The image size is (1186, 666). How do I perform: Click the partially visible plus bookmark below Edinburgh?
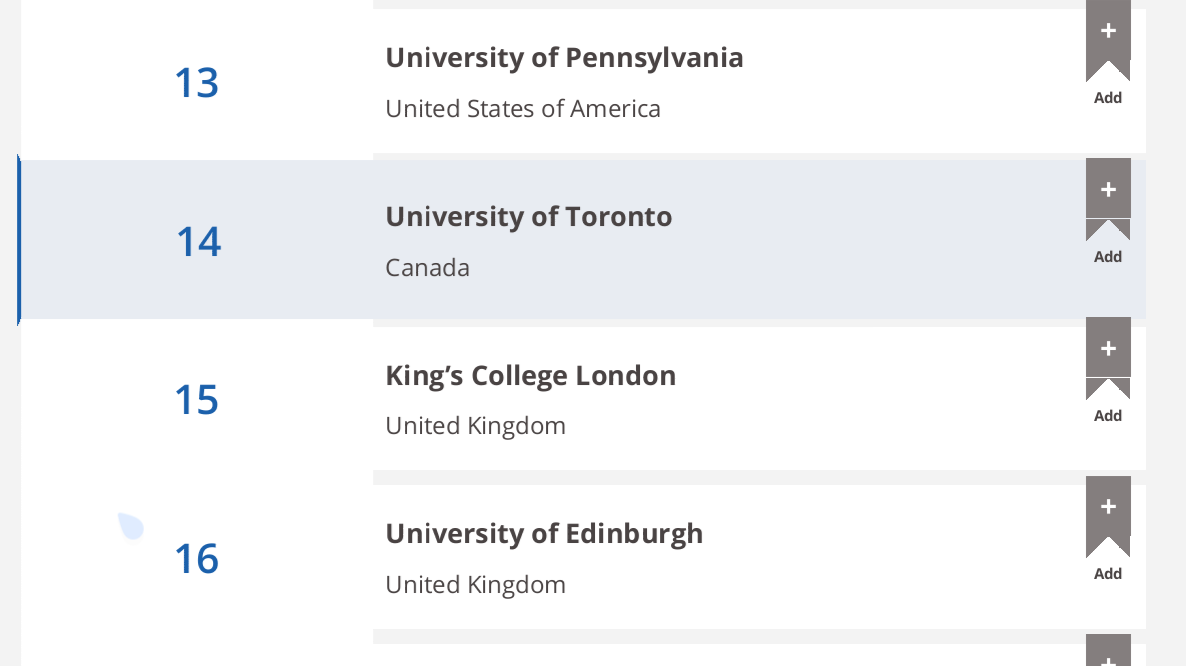pos(1108,651)
